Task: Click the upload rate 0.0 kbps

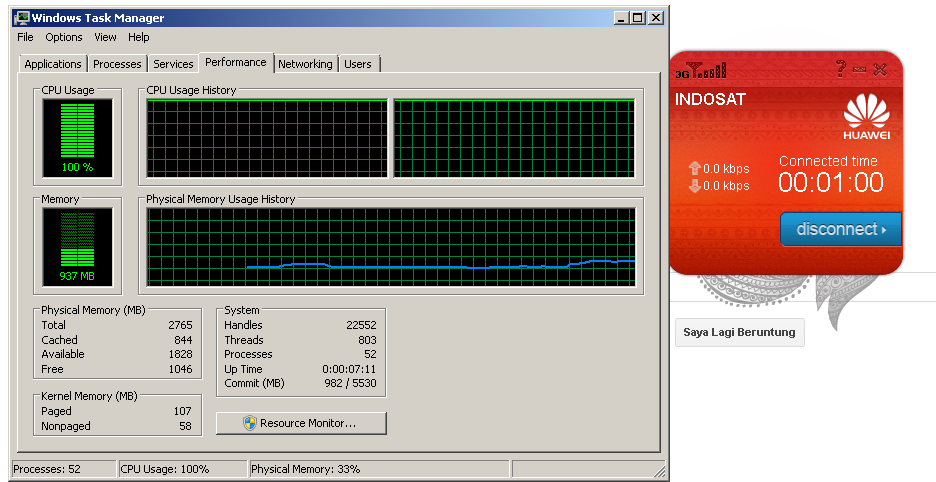Action: click(x=726, y=169)
